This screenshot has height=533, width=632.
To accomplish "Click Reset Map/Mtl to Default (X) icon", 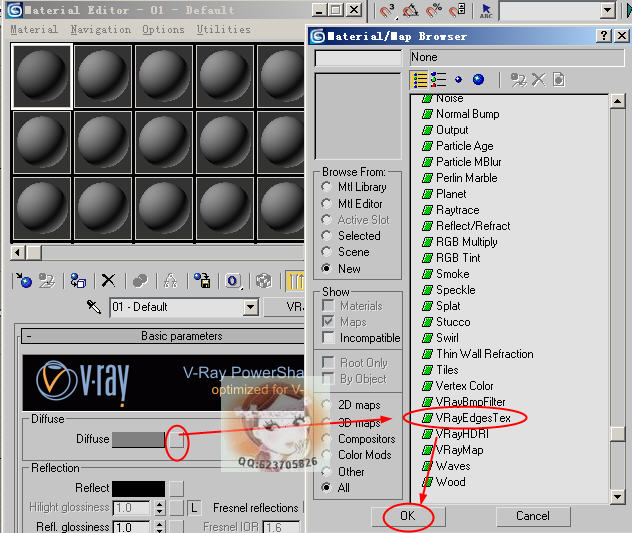I will (x=108, y=281).
